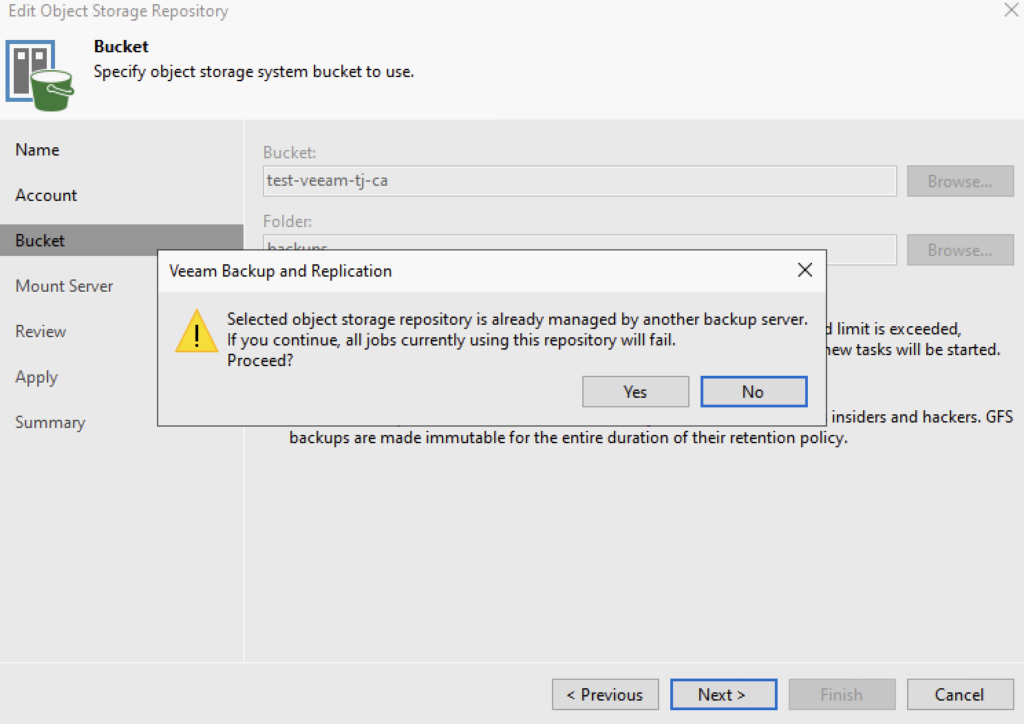Jump to the Mount Server step
This screenshot has width=1024, height=724.
pos(64,286)
